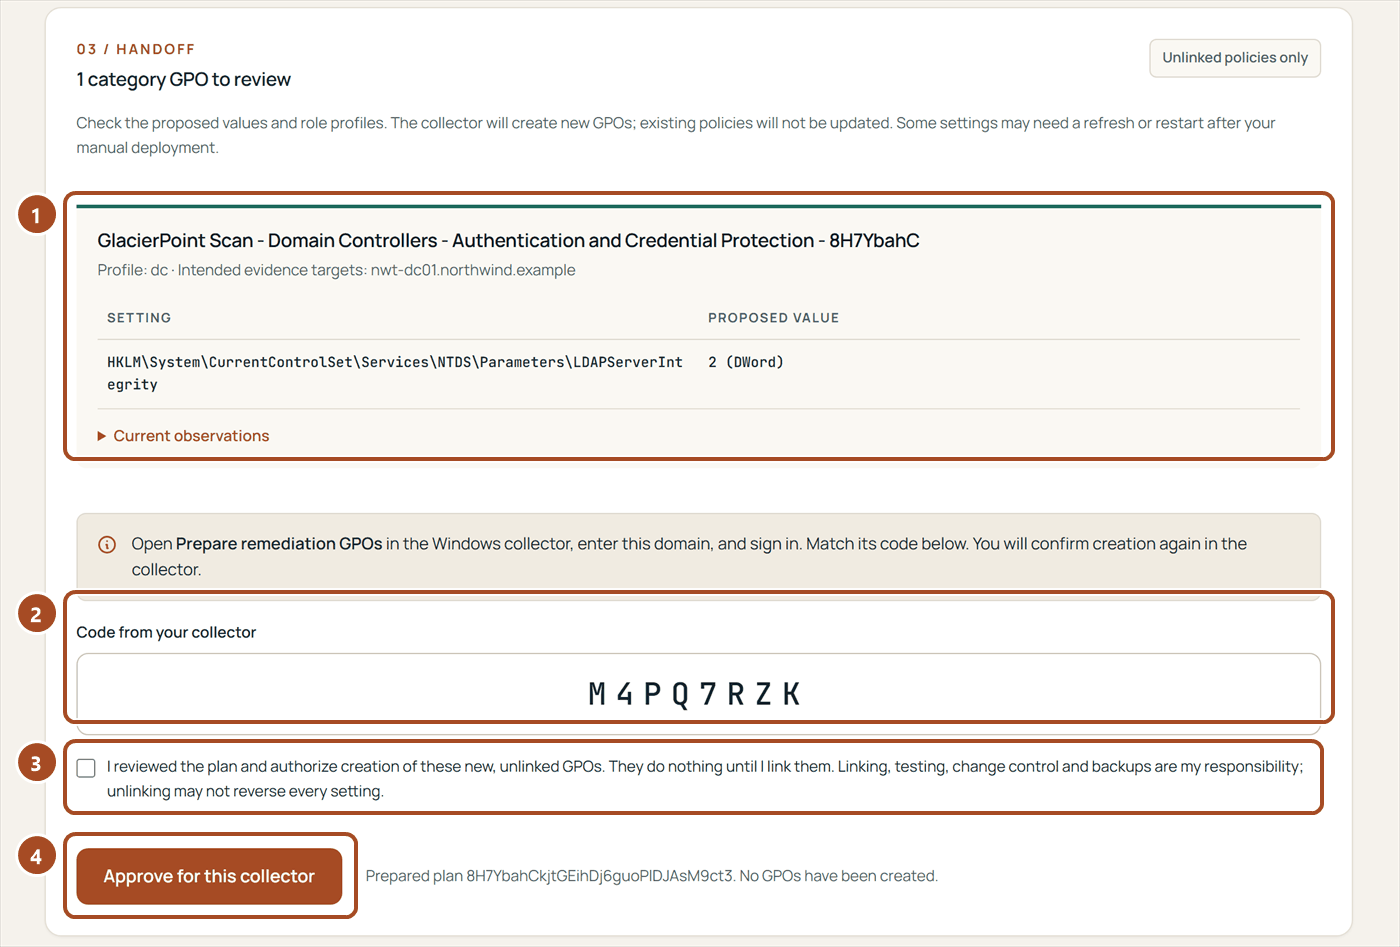Screen dimensions: 1400x947
Task: Focus the Code from your collector field
Action: pyautogui.click(x=698, y=693)
